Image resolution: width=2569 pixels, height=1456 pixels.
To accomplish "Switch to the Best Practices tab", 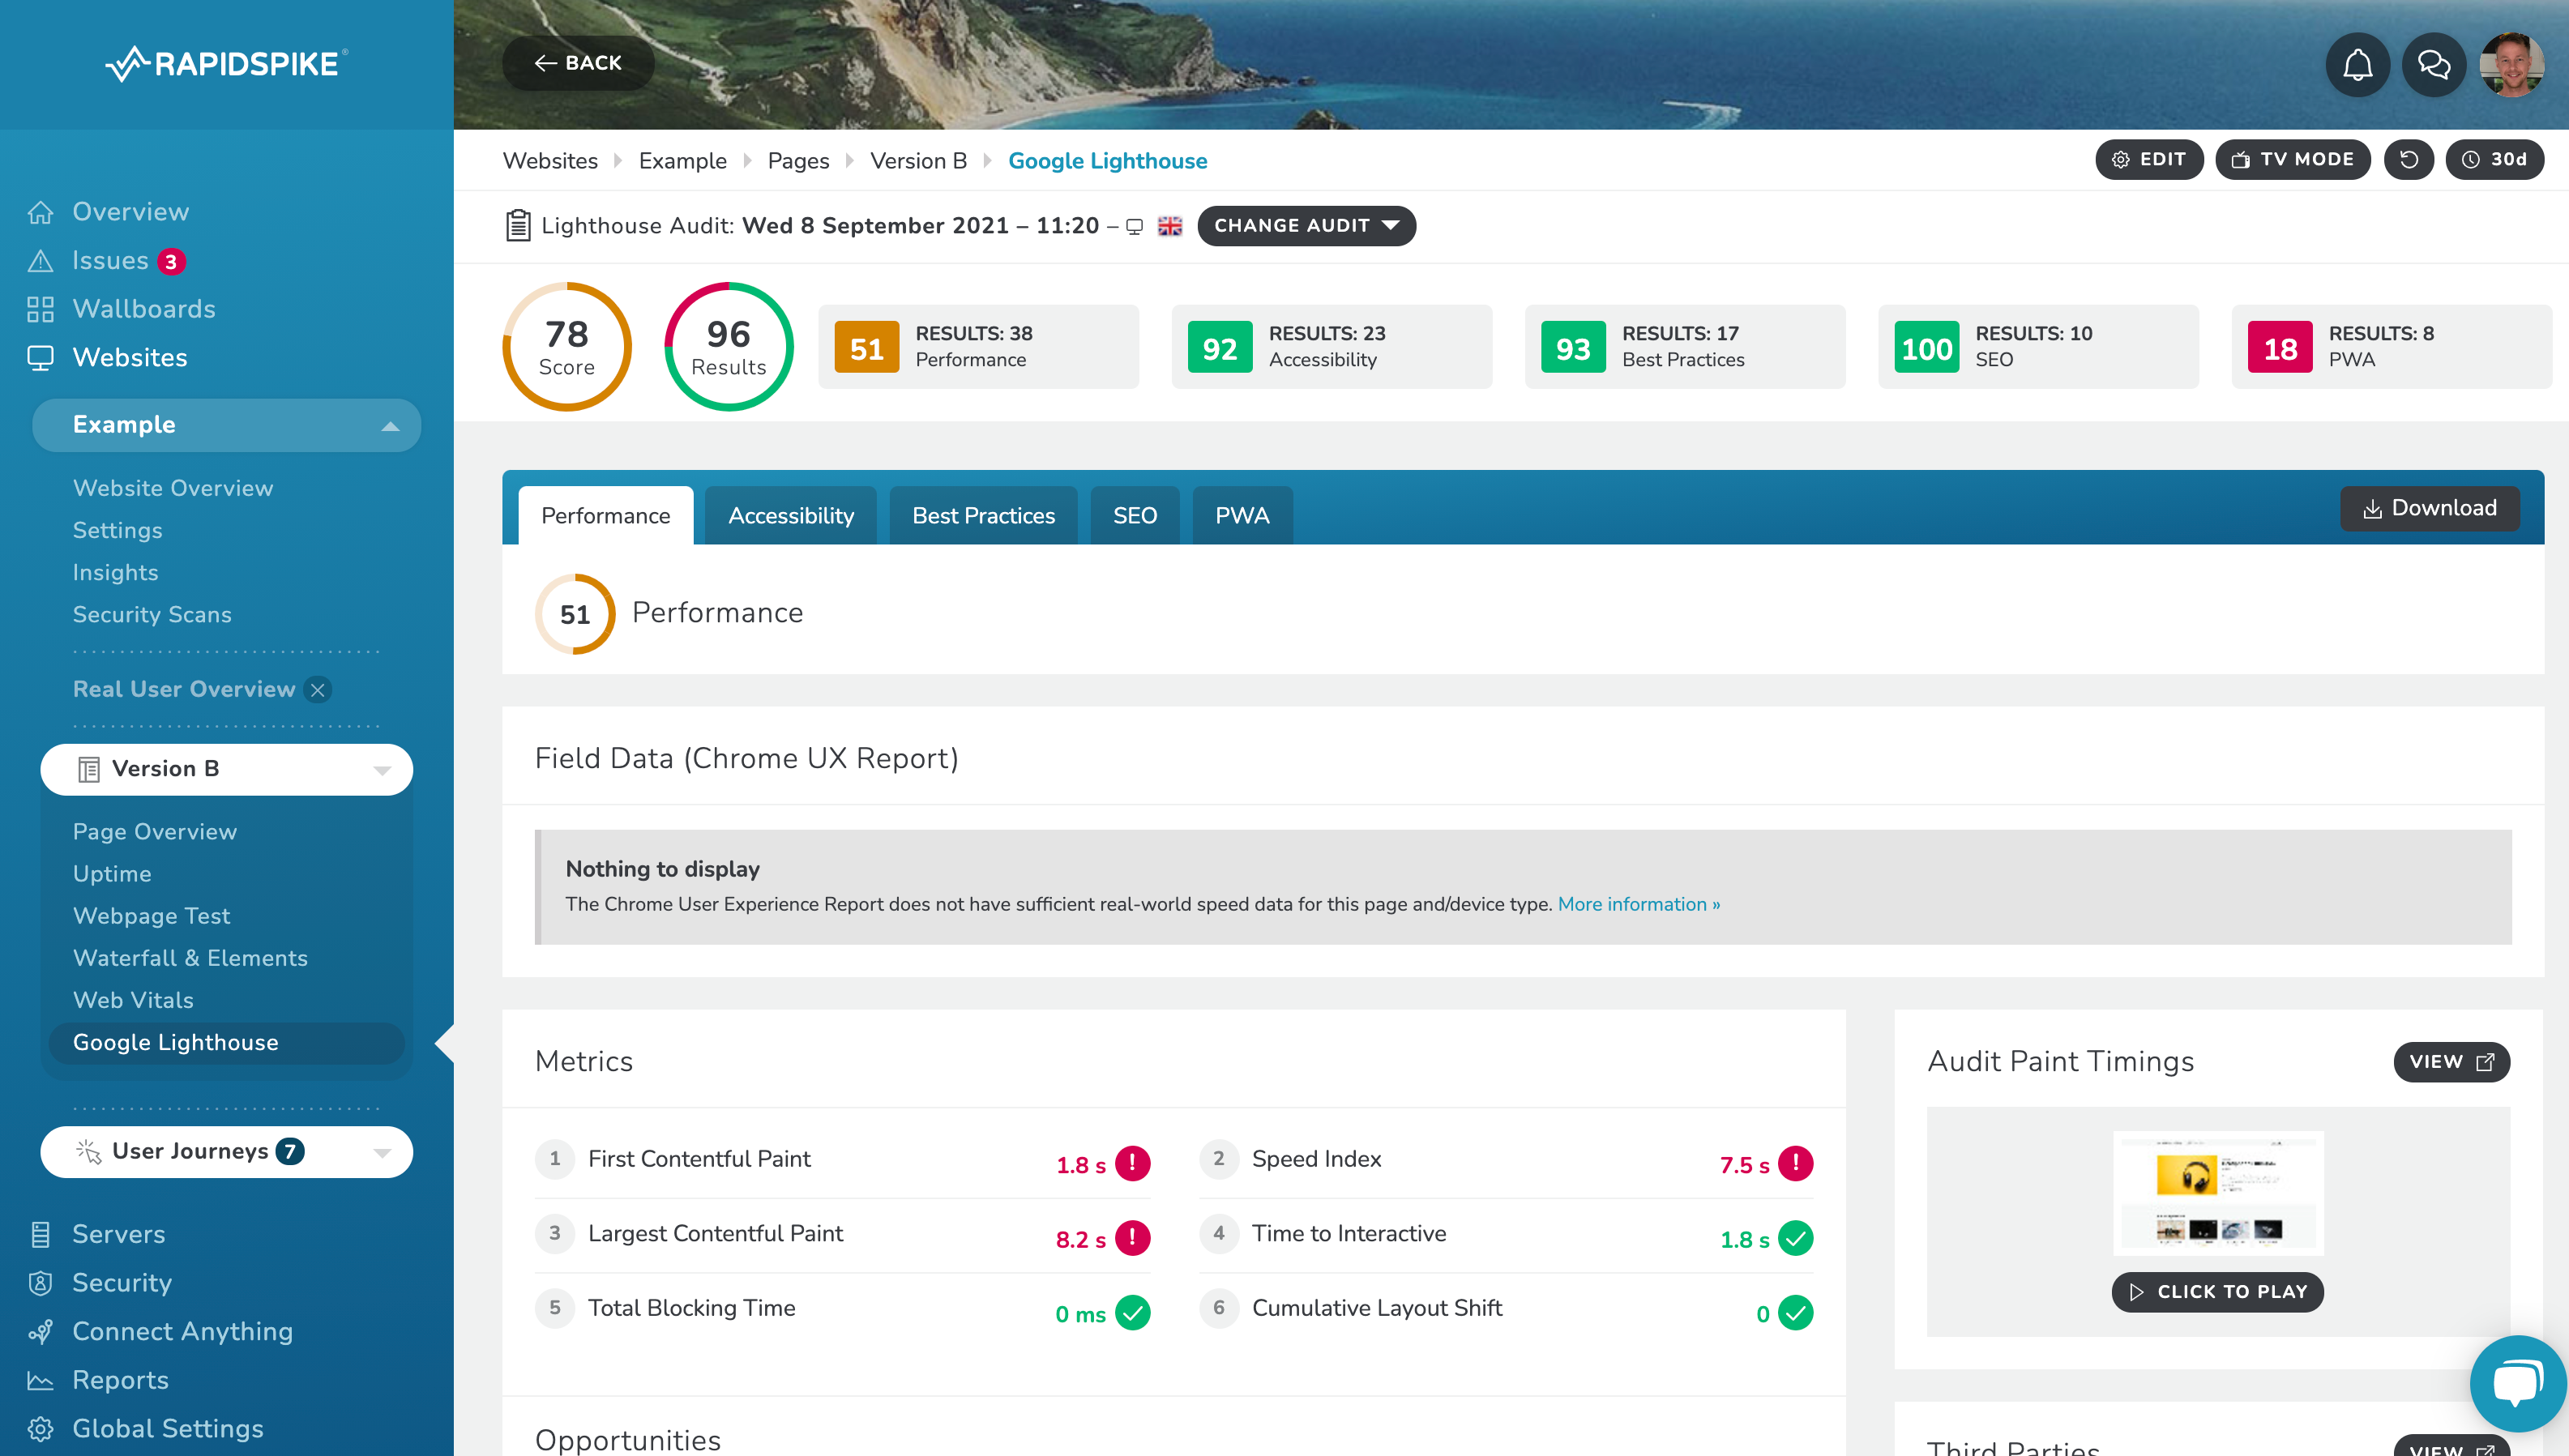I will (983, 516).
